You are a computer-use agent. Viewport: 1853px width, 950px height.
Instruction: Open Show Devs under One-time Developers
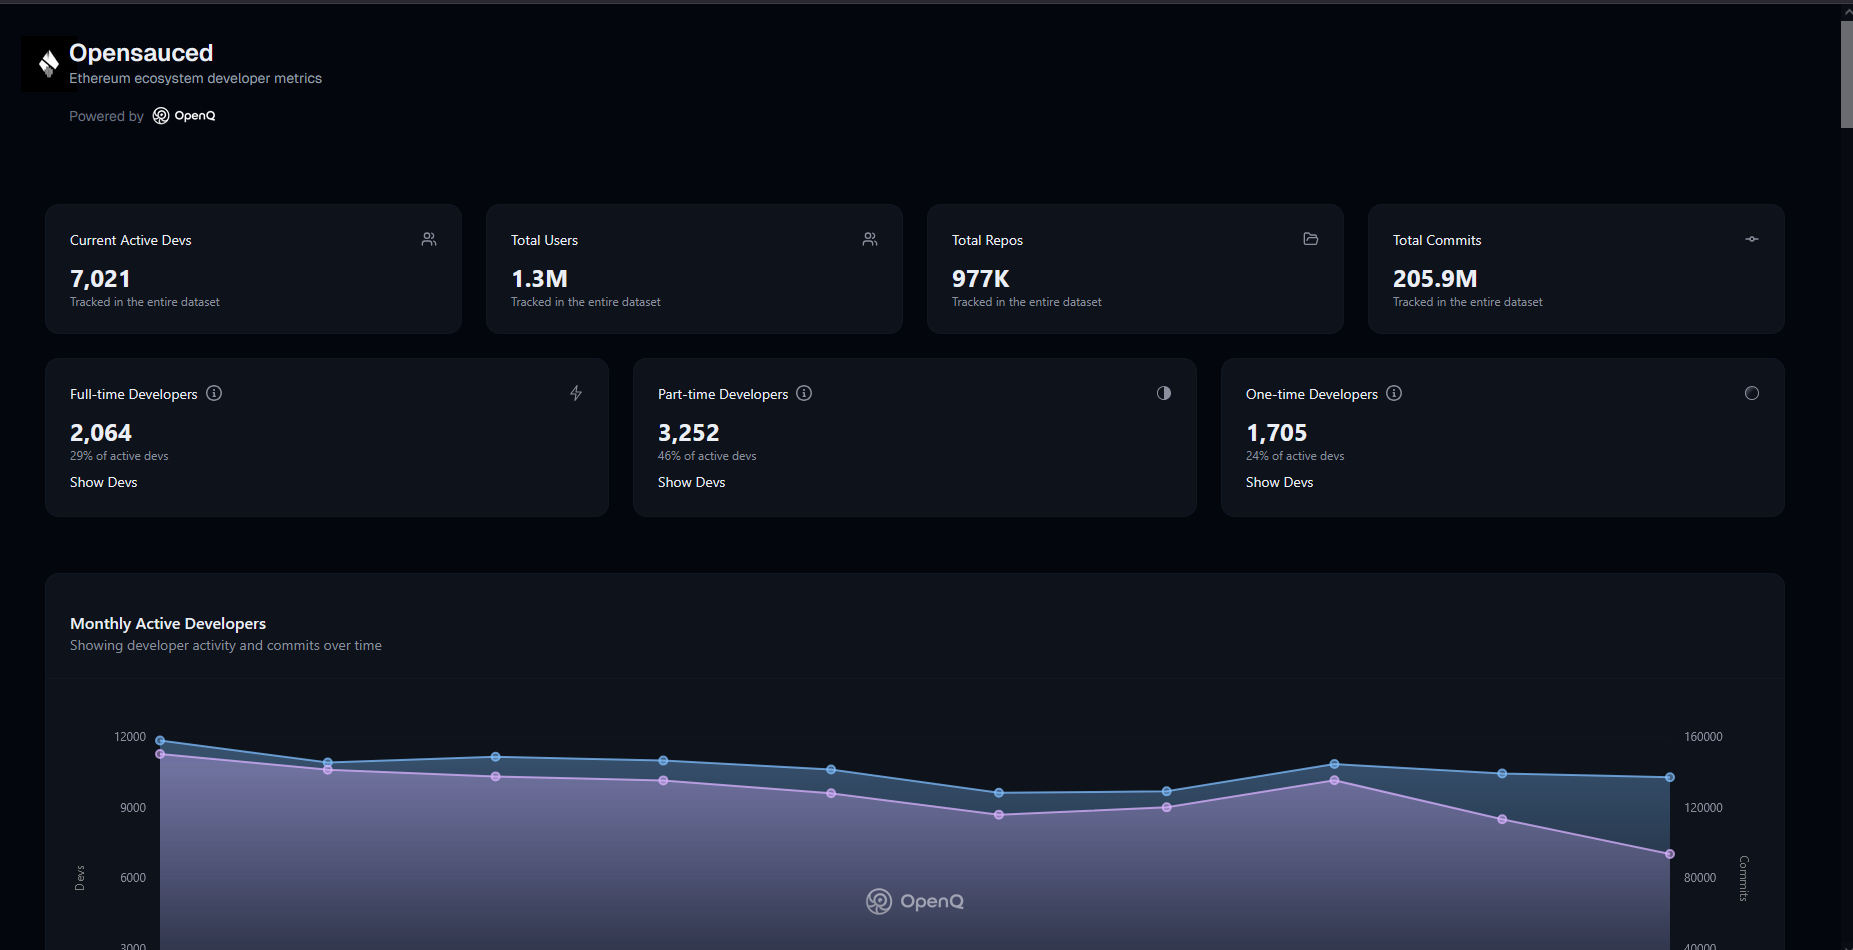pos(1279,482)
